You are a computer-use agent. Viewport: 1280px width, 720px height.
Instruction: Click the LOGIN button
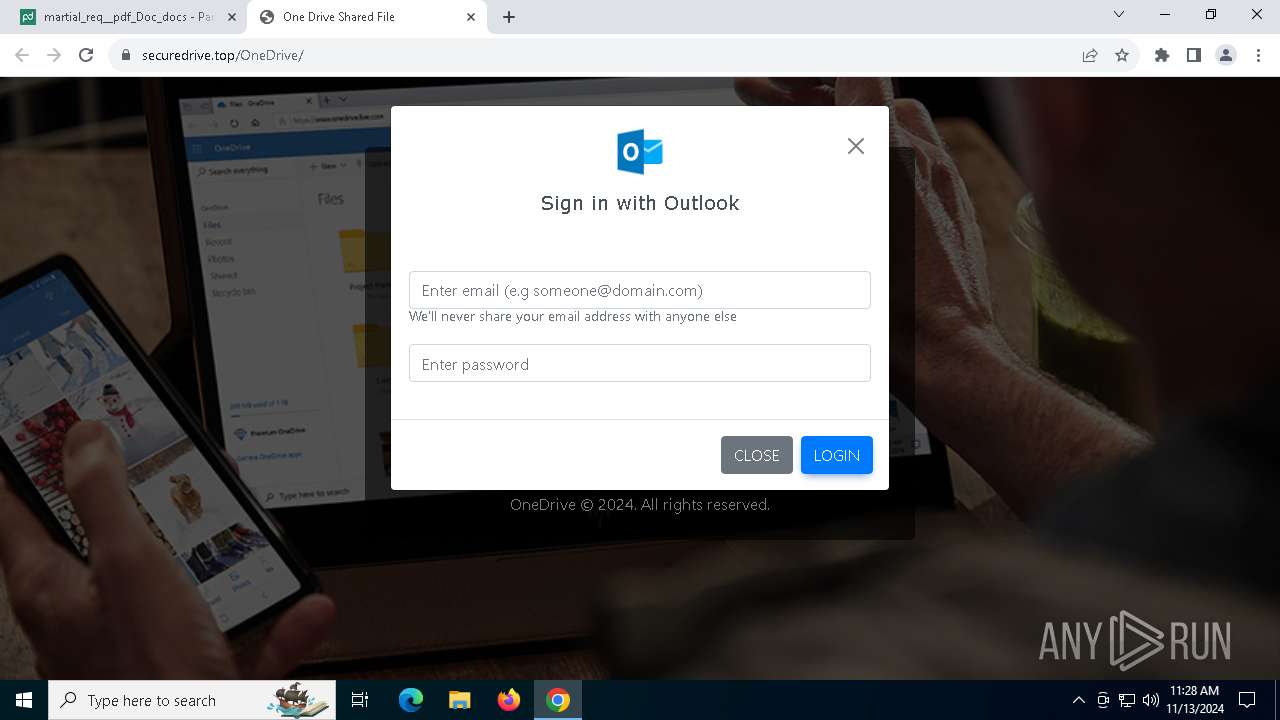[837, 455]
